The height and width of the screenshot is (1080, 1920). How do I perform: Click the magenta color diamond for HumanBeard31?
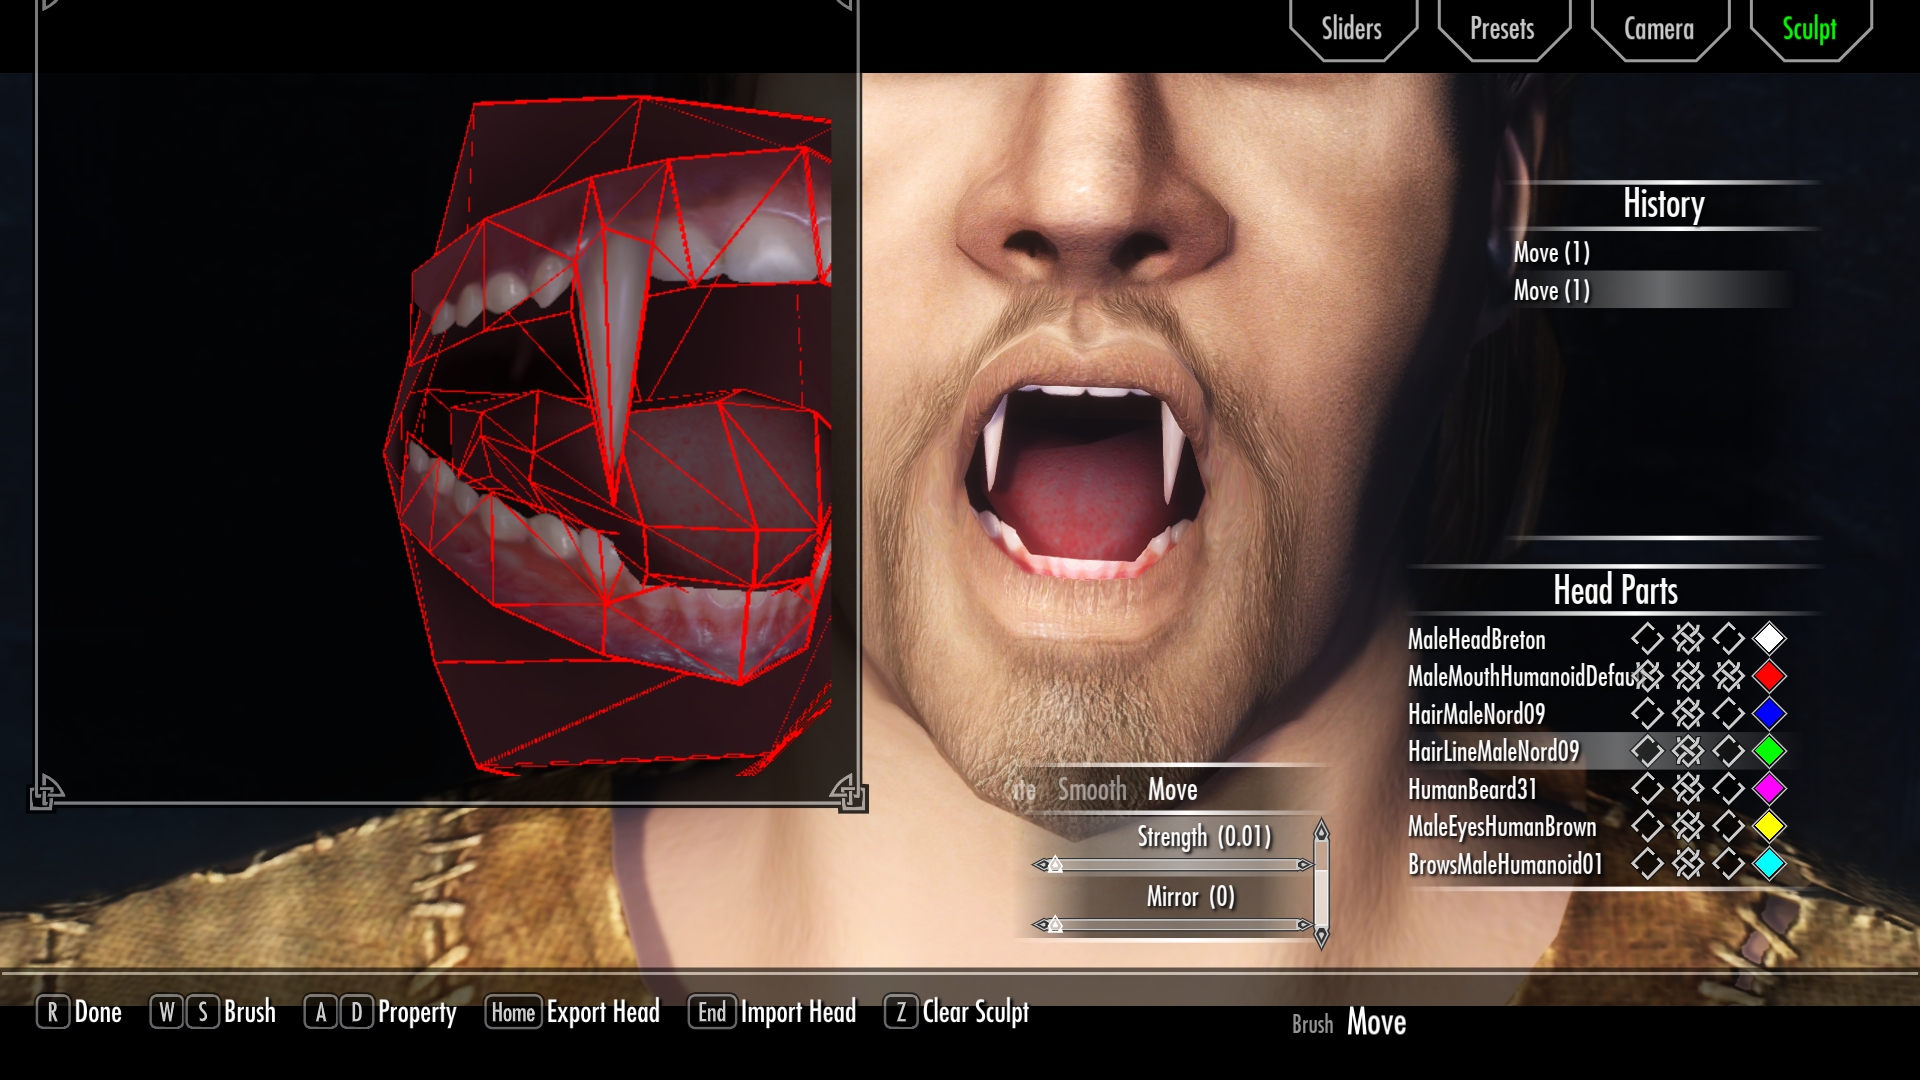click(x=1769, y=789)
